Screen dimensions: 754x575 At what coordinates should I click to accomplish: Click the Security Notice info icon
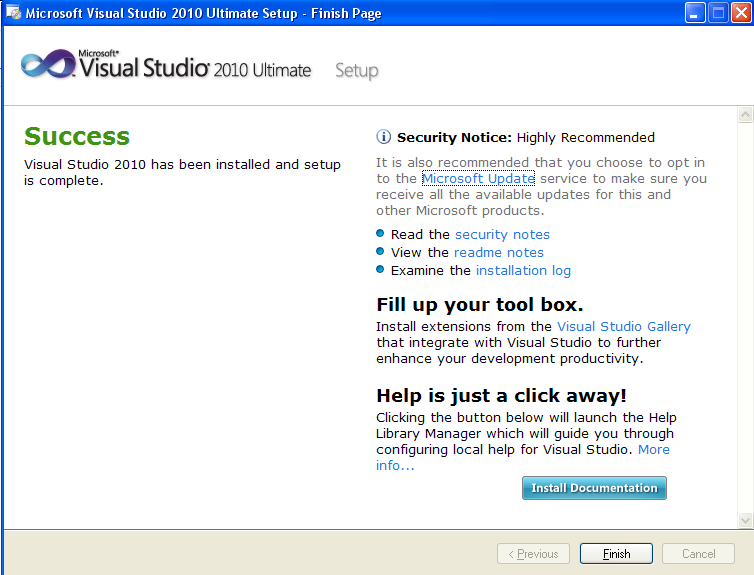383,137
